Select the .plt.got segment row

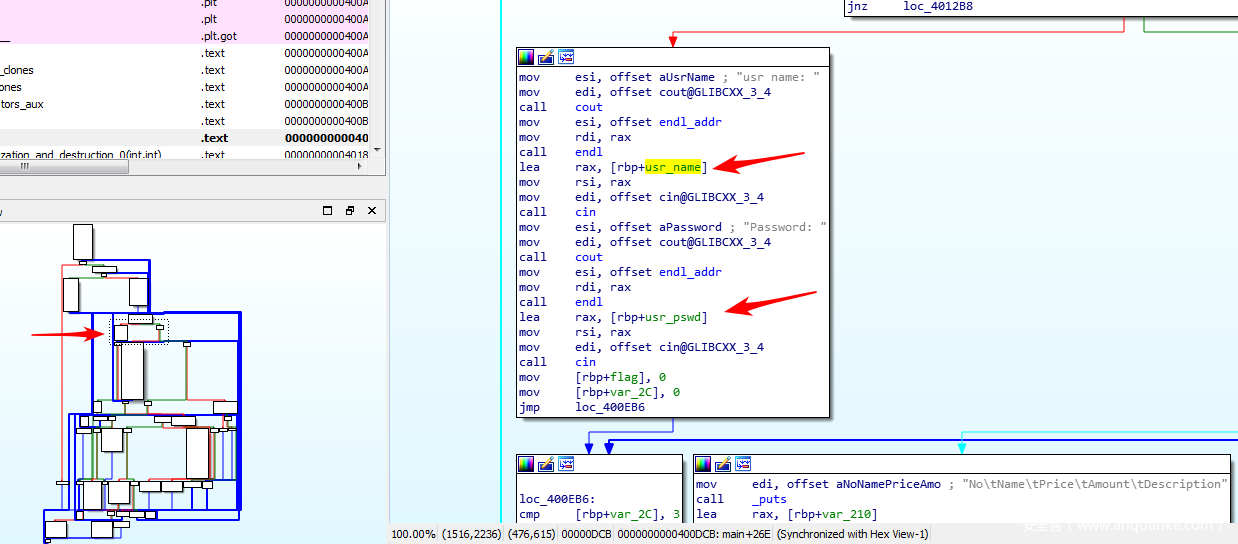(x=185, y=36)
